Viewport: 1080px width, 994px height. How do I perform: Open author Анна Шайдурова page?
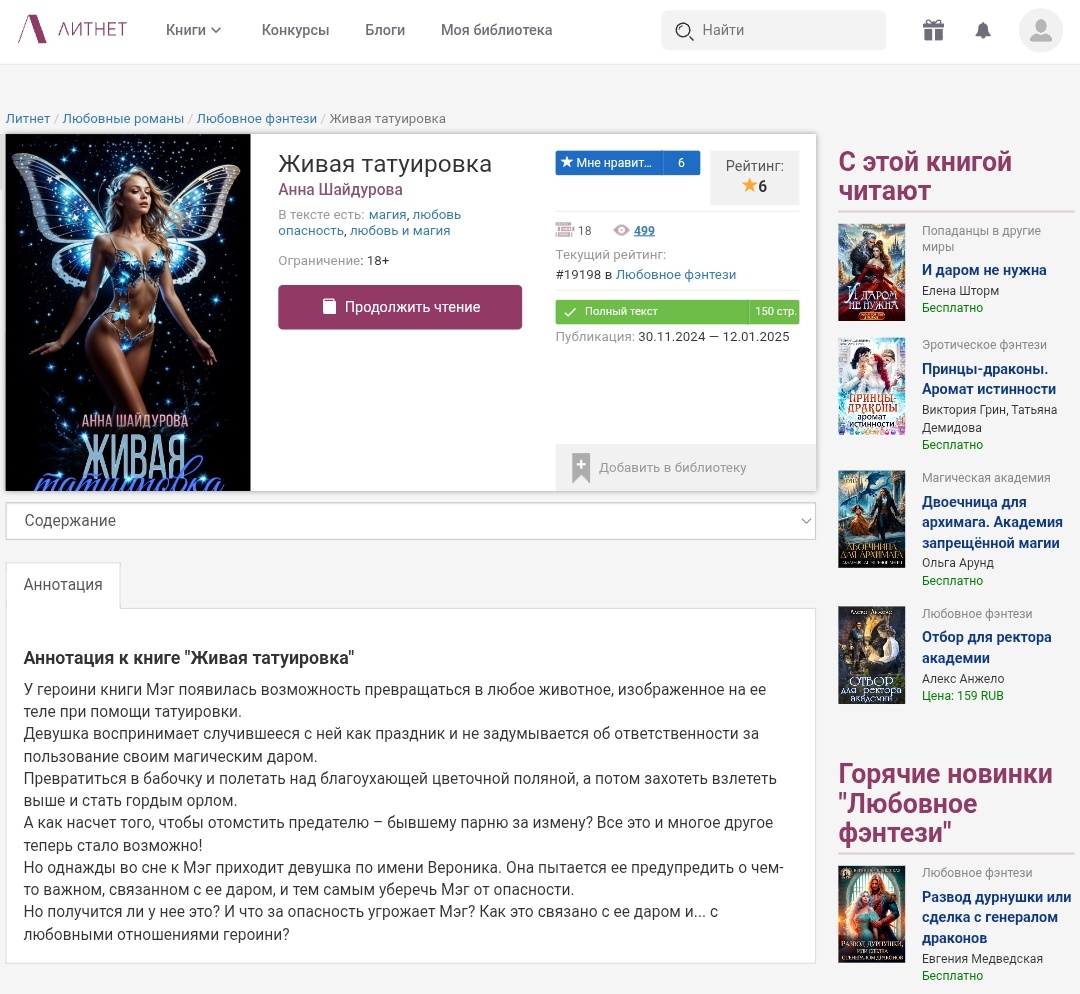tap(340, 189)
